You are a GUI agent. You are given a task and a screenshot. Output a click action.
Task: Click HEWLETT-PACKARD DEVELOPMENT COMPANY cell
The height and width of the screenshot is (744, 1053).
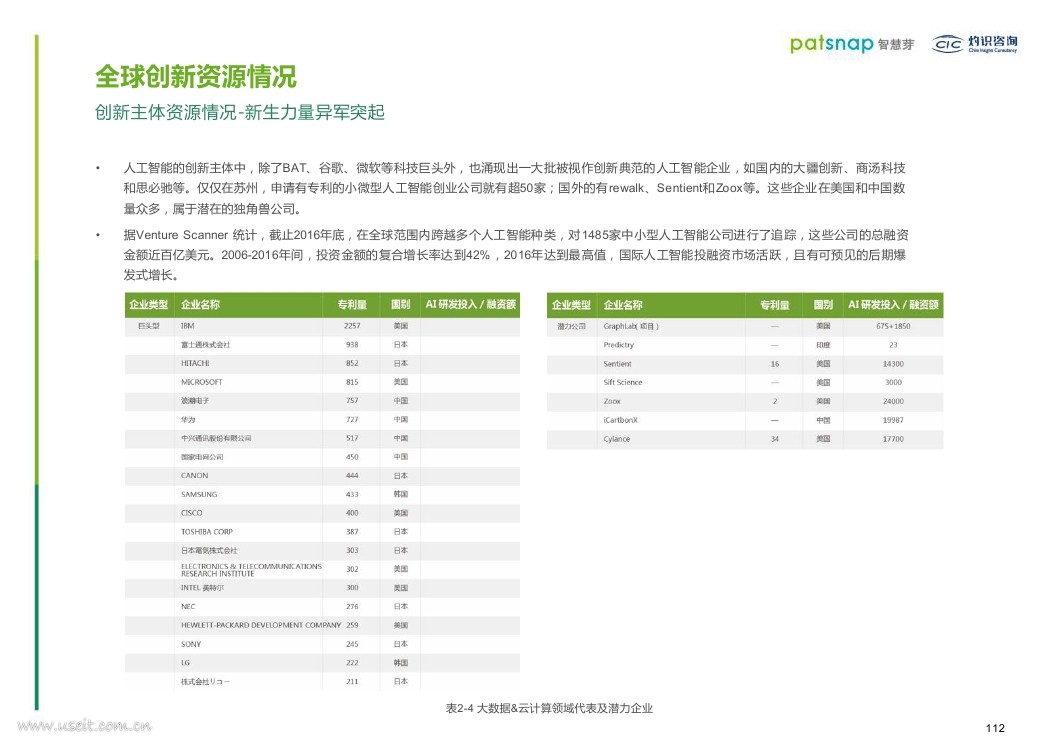pos(261,625)
